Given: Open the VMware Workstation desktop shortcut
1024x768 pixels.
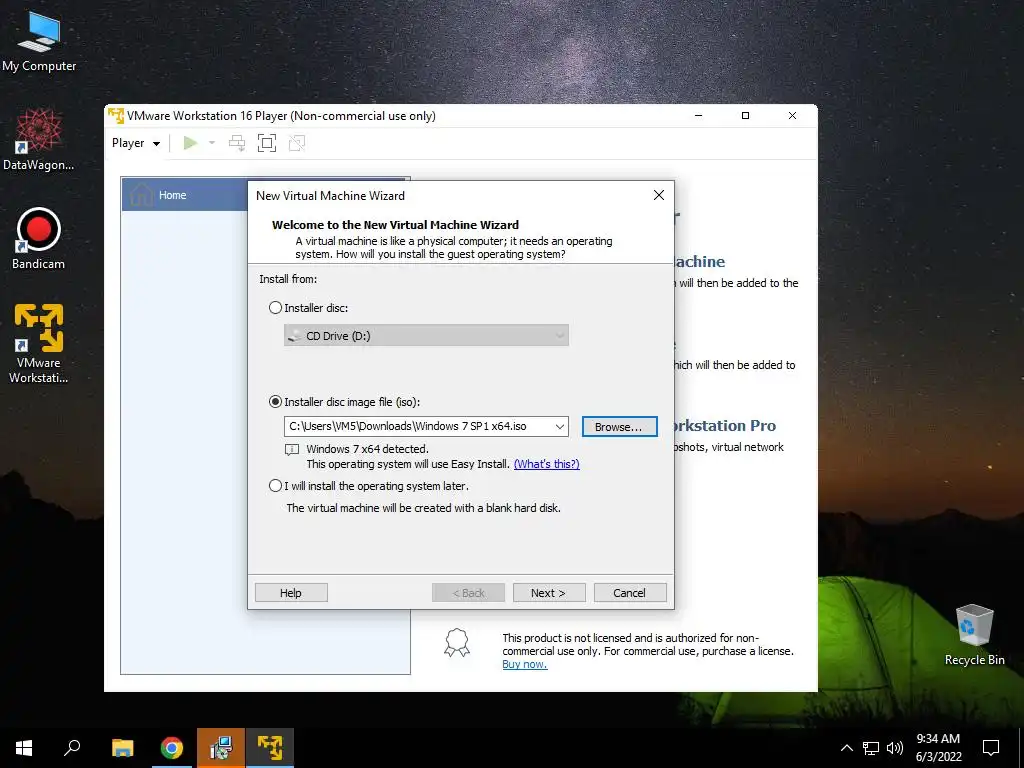Looking at the screenshot, I should coord(39,343).
